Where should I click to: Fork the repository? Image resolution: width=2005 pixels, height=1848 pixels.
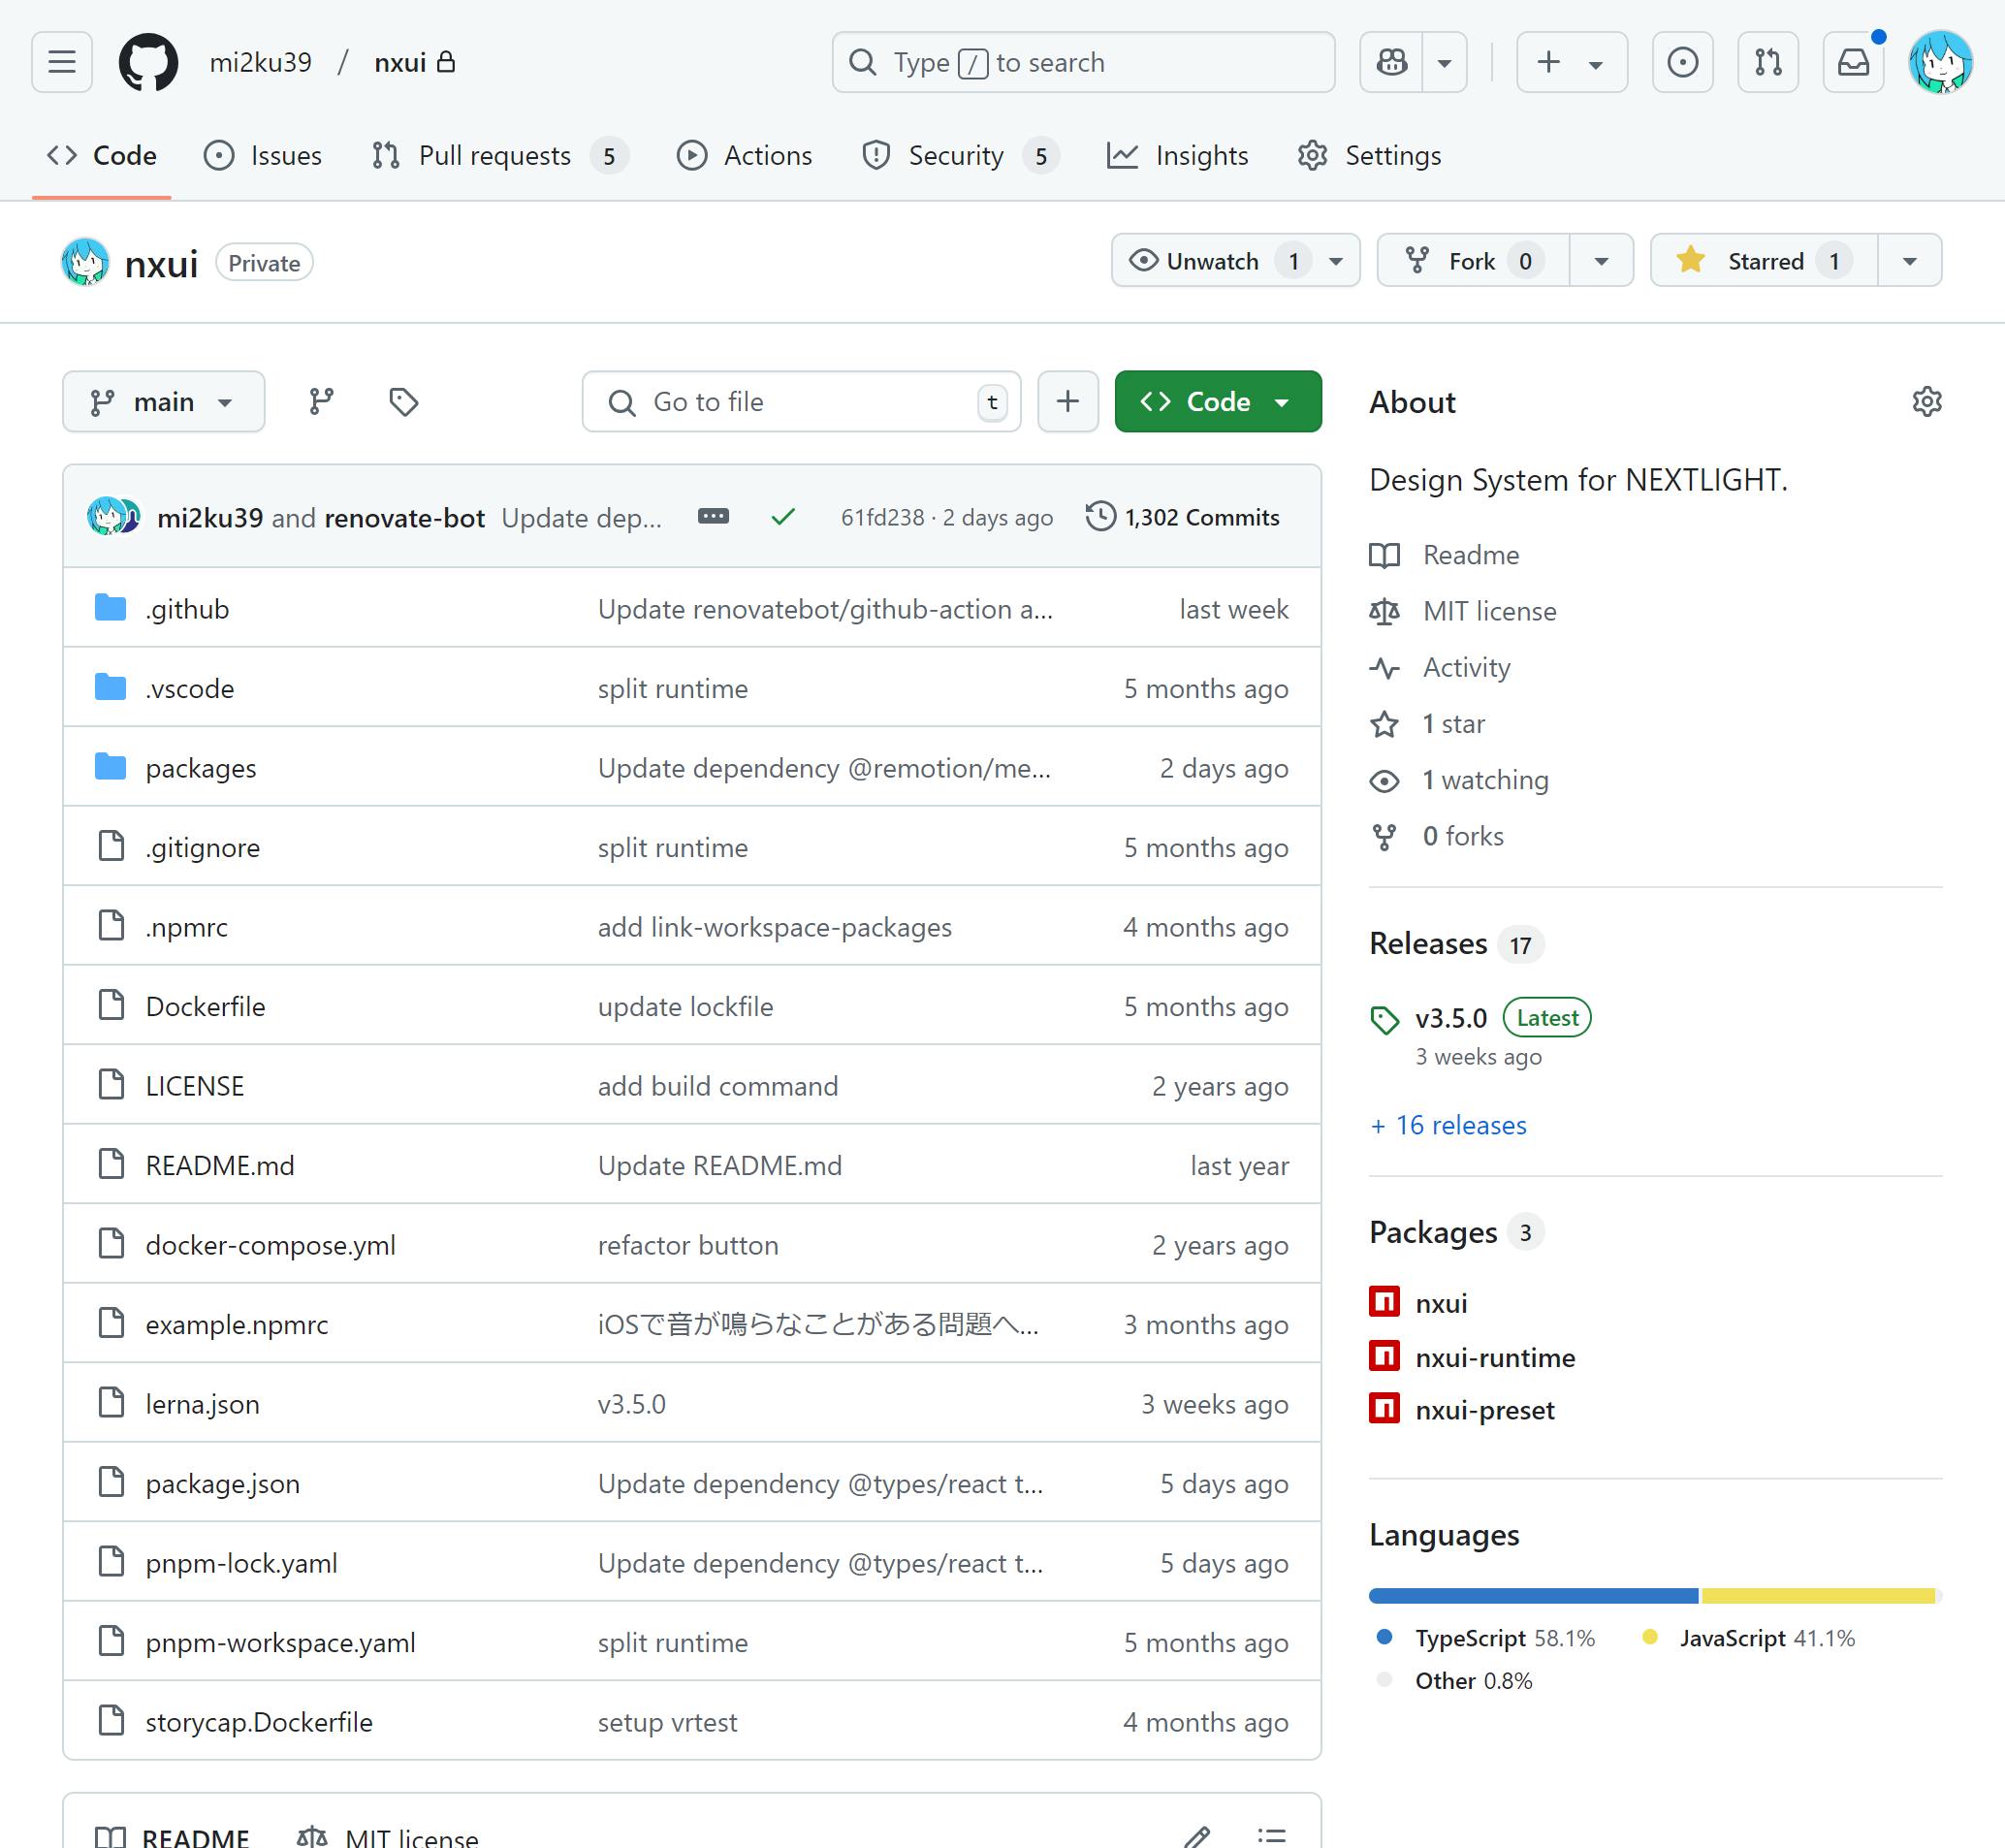pos(1473,261)
